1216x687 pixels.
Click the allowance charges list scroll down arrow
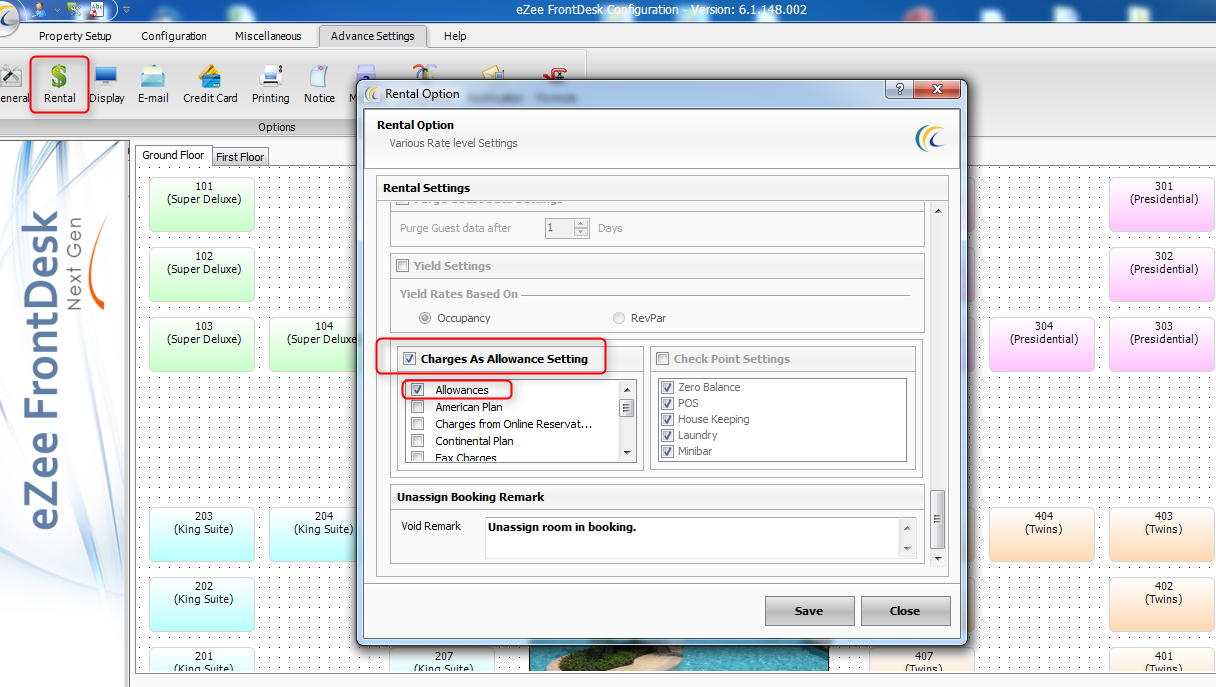(627, 453)
